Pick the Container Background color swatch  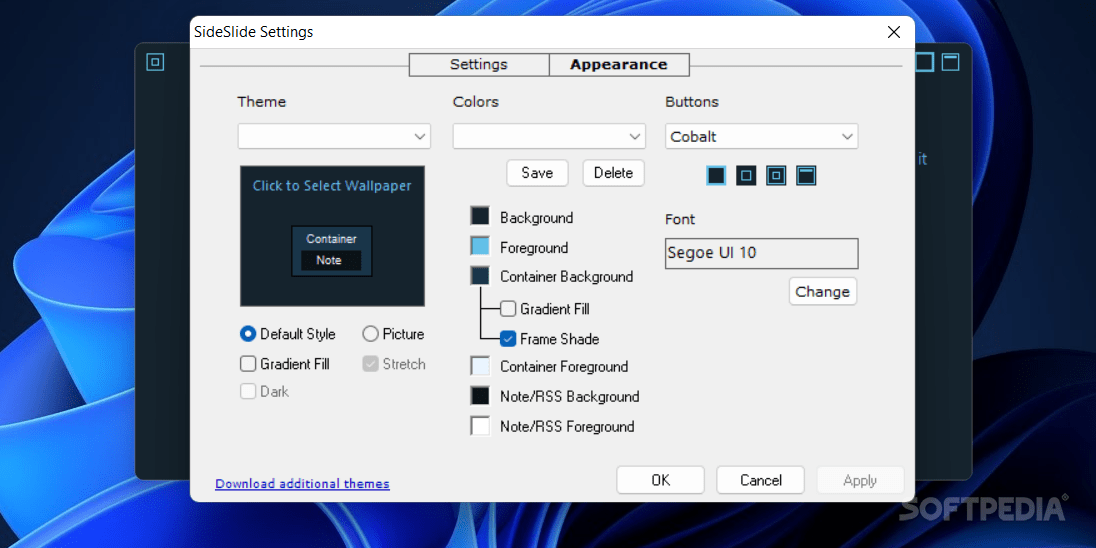tap(480, 275)
